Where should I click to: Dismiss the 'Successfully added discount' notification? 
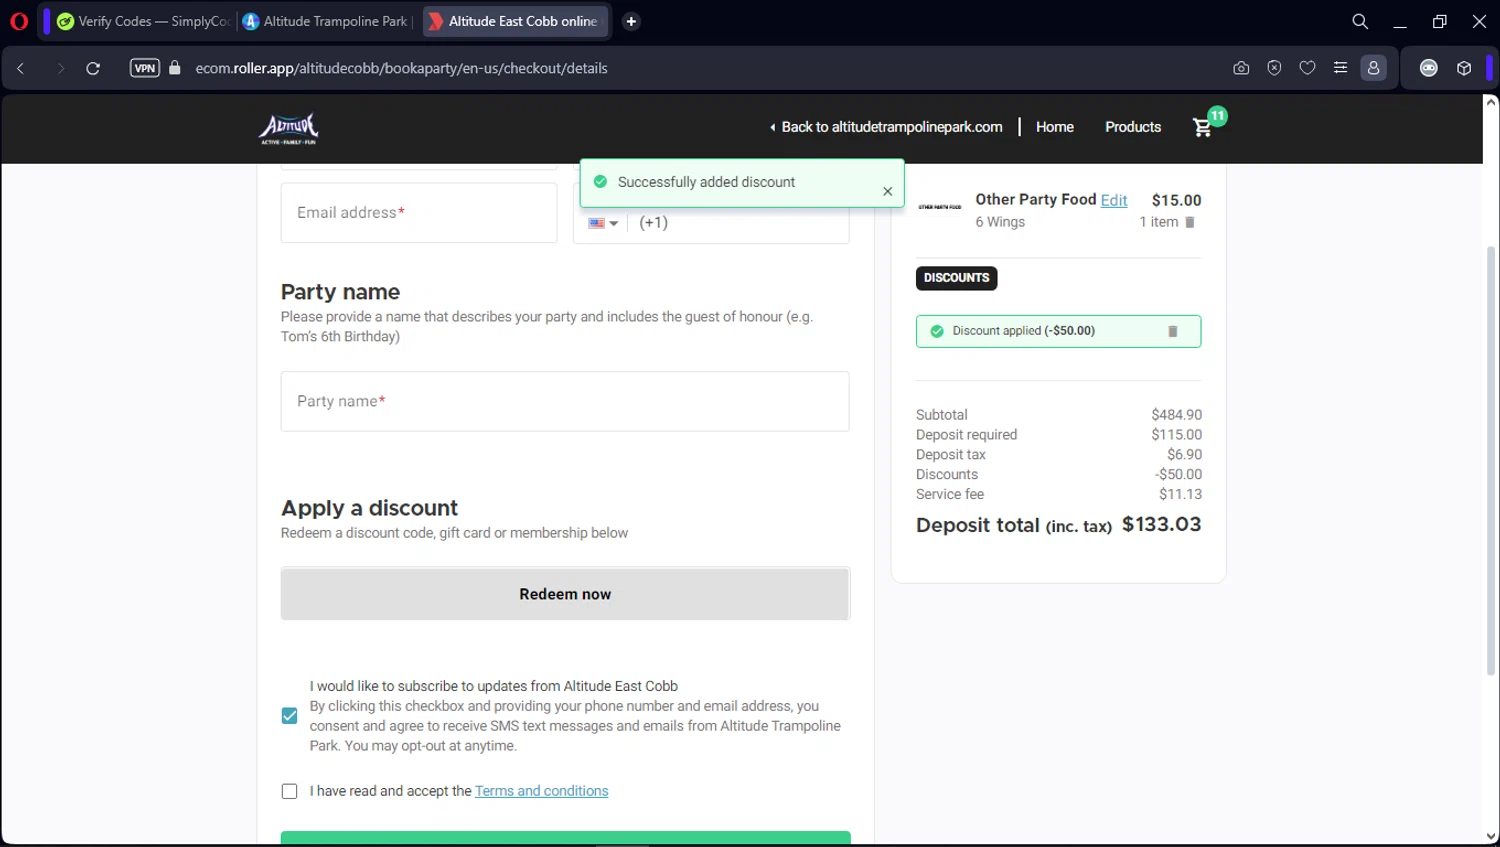coord(887,191)
